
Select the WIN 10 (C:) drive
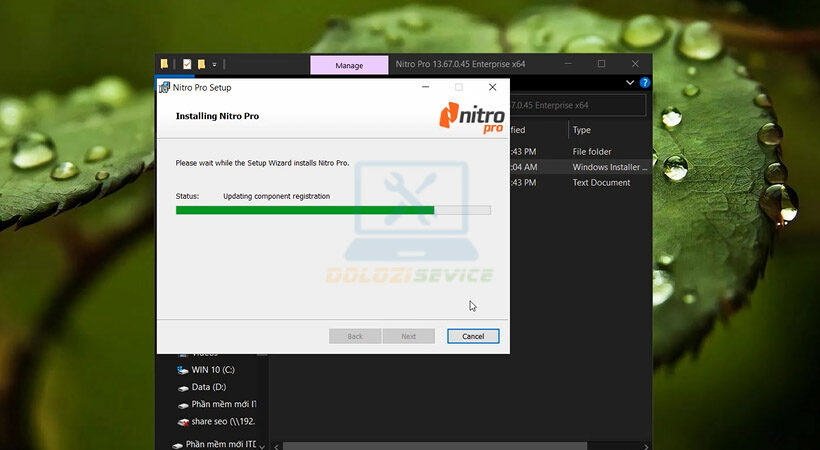pos(214,369)
